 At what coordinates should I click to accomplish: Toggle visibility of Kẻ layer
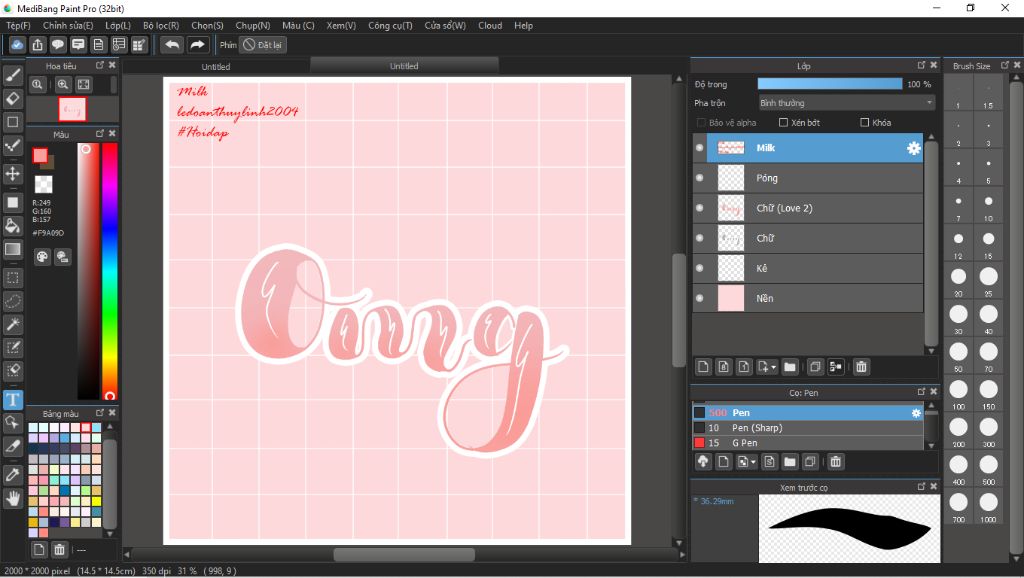699,268
